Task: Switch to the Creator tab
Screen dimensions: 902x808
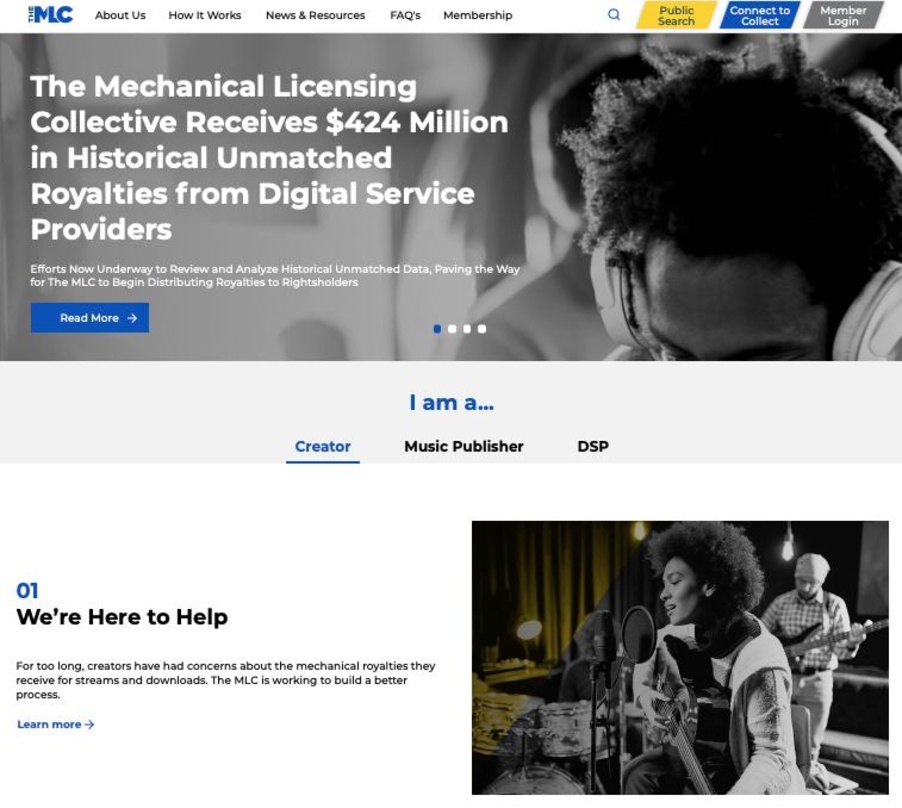Action: (323, 447)
